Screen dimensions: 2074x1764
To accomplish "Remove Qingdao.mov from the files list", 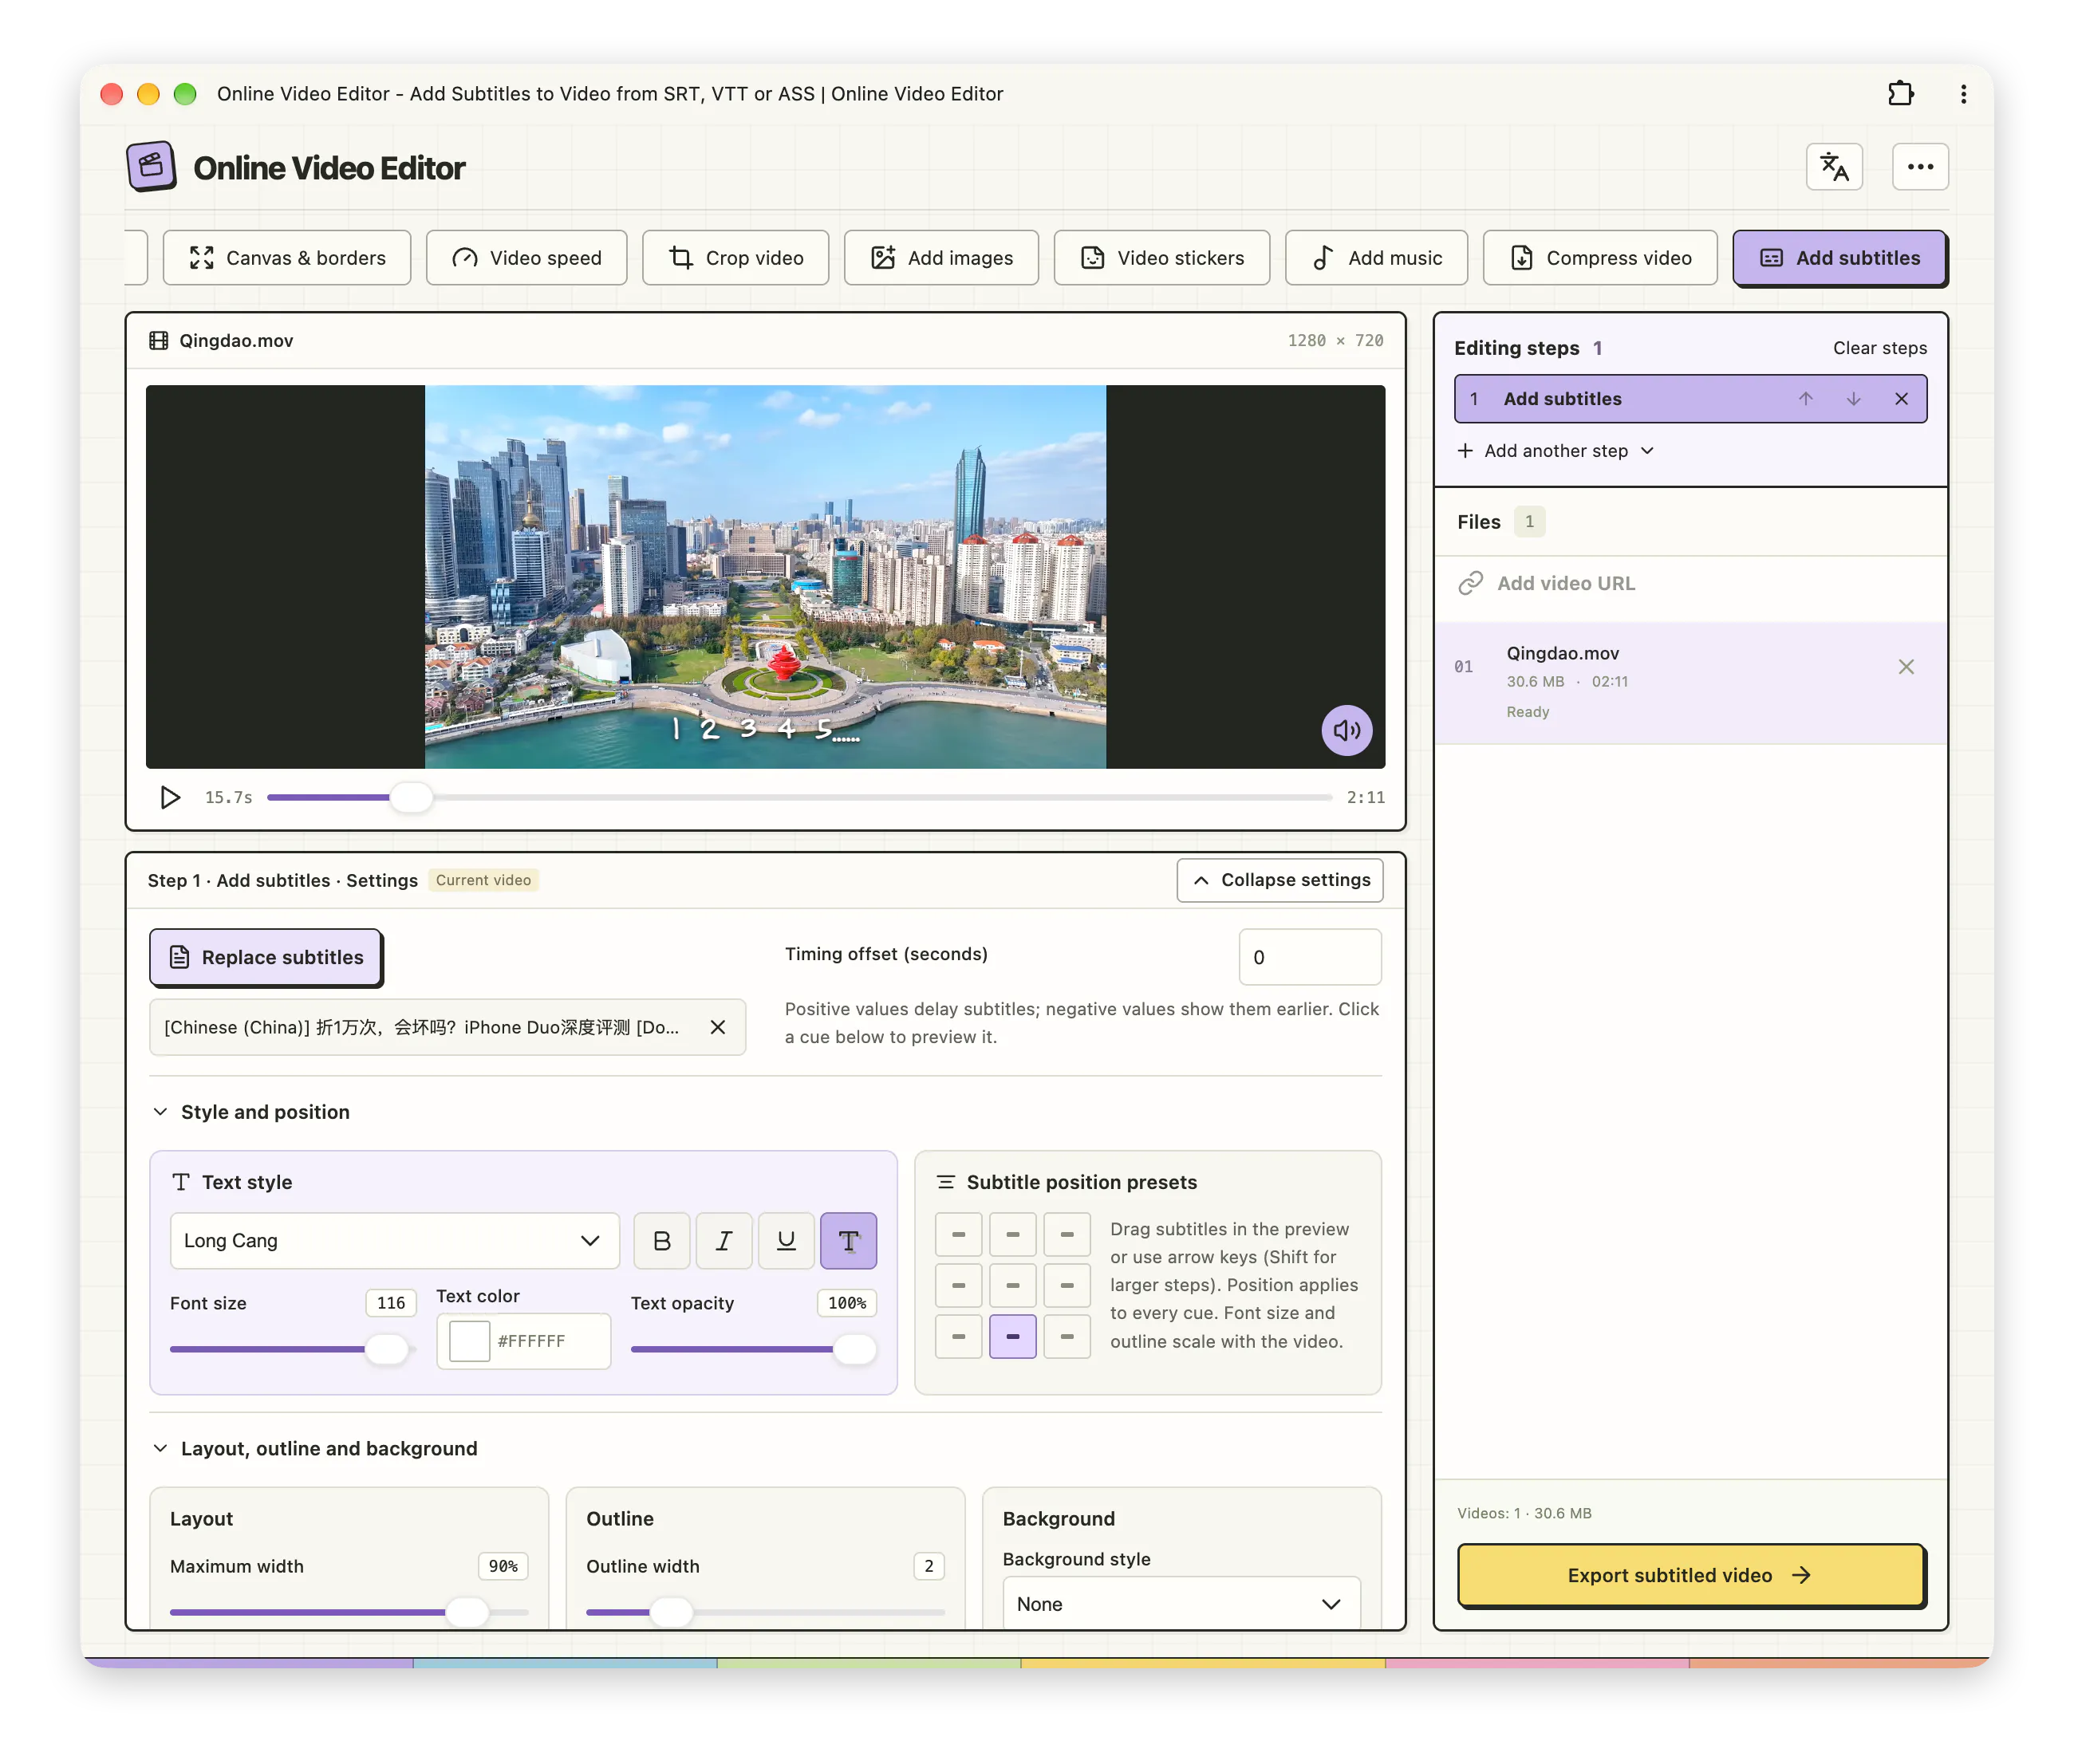I will 1906,667.
